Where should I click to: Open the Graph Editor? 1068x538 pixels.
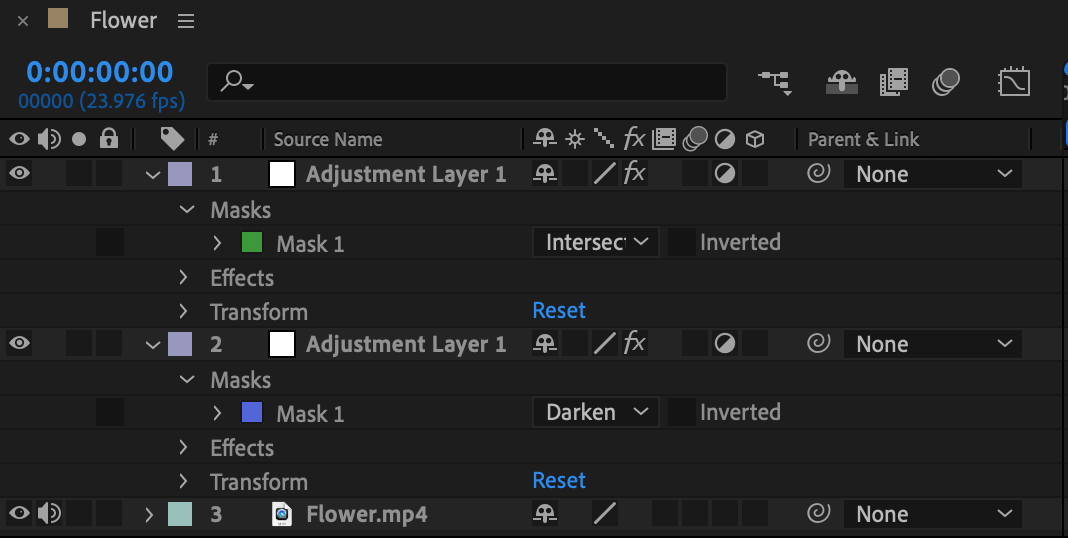pos(1014,82)
